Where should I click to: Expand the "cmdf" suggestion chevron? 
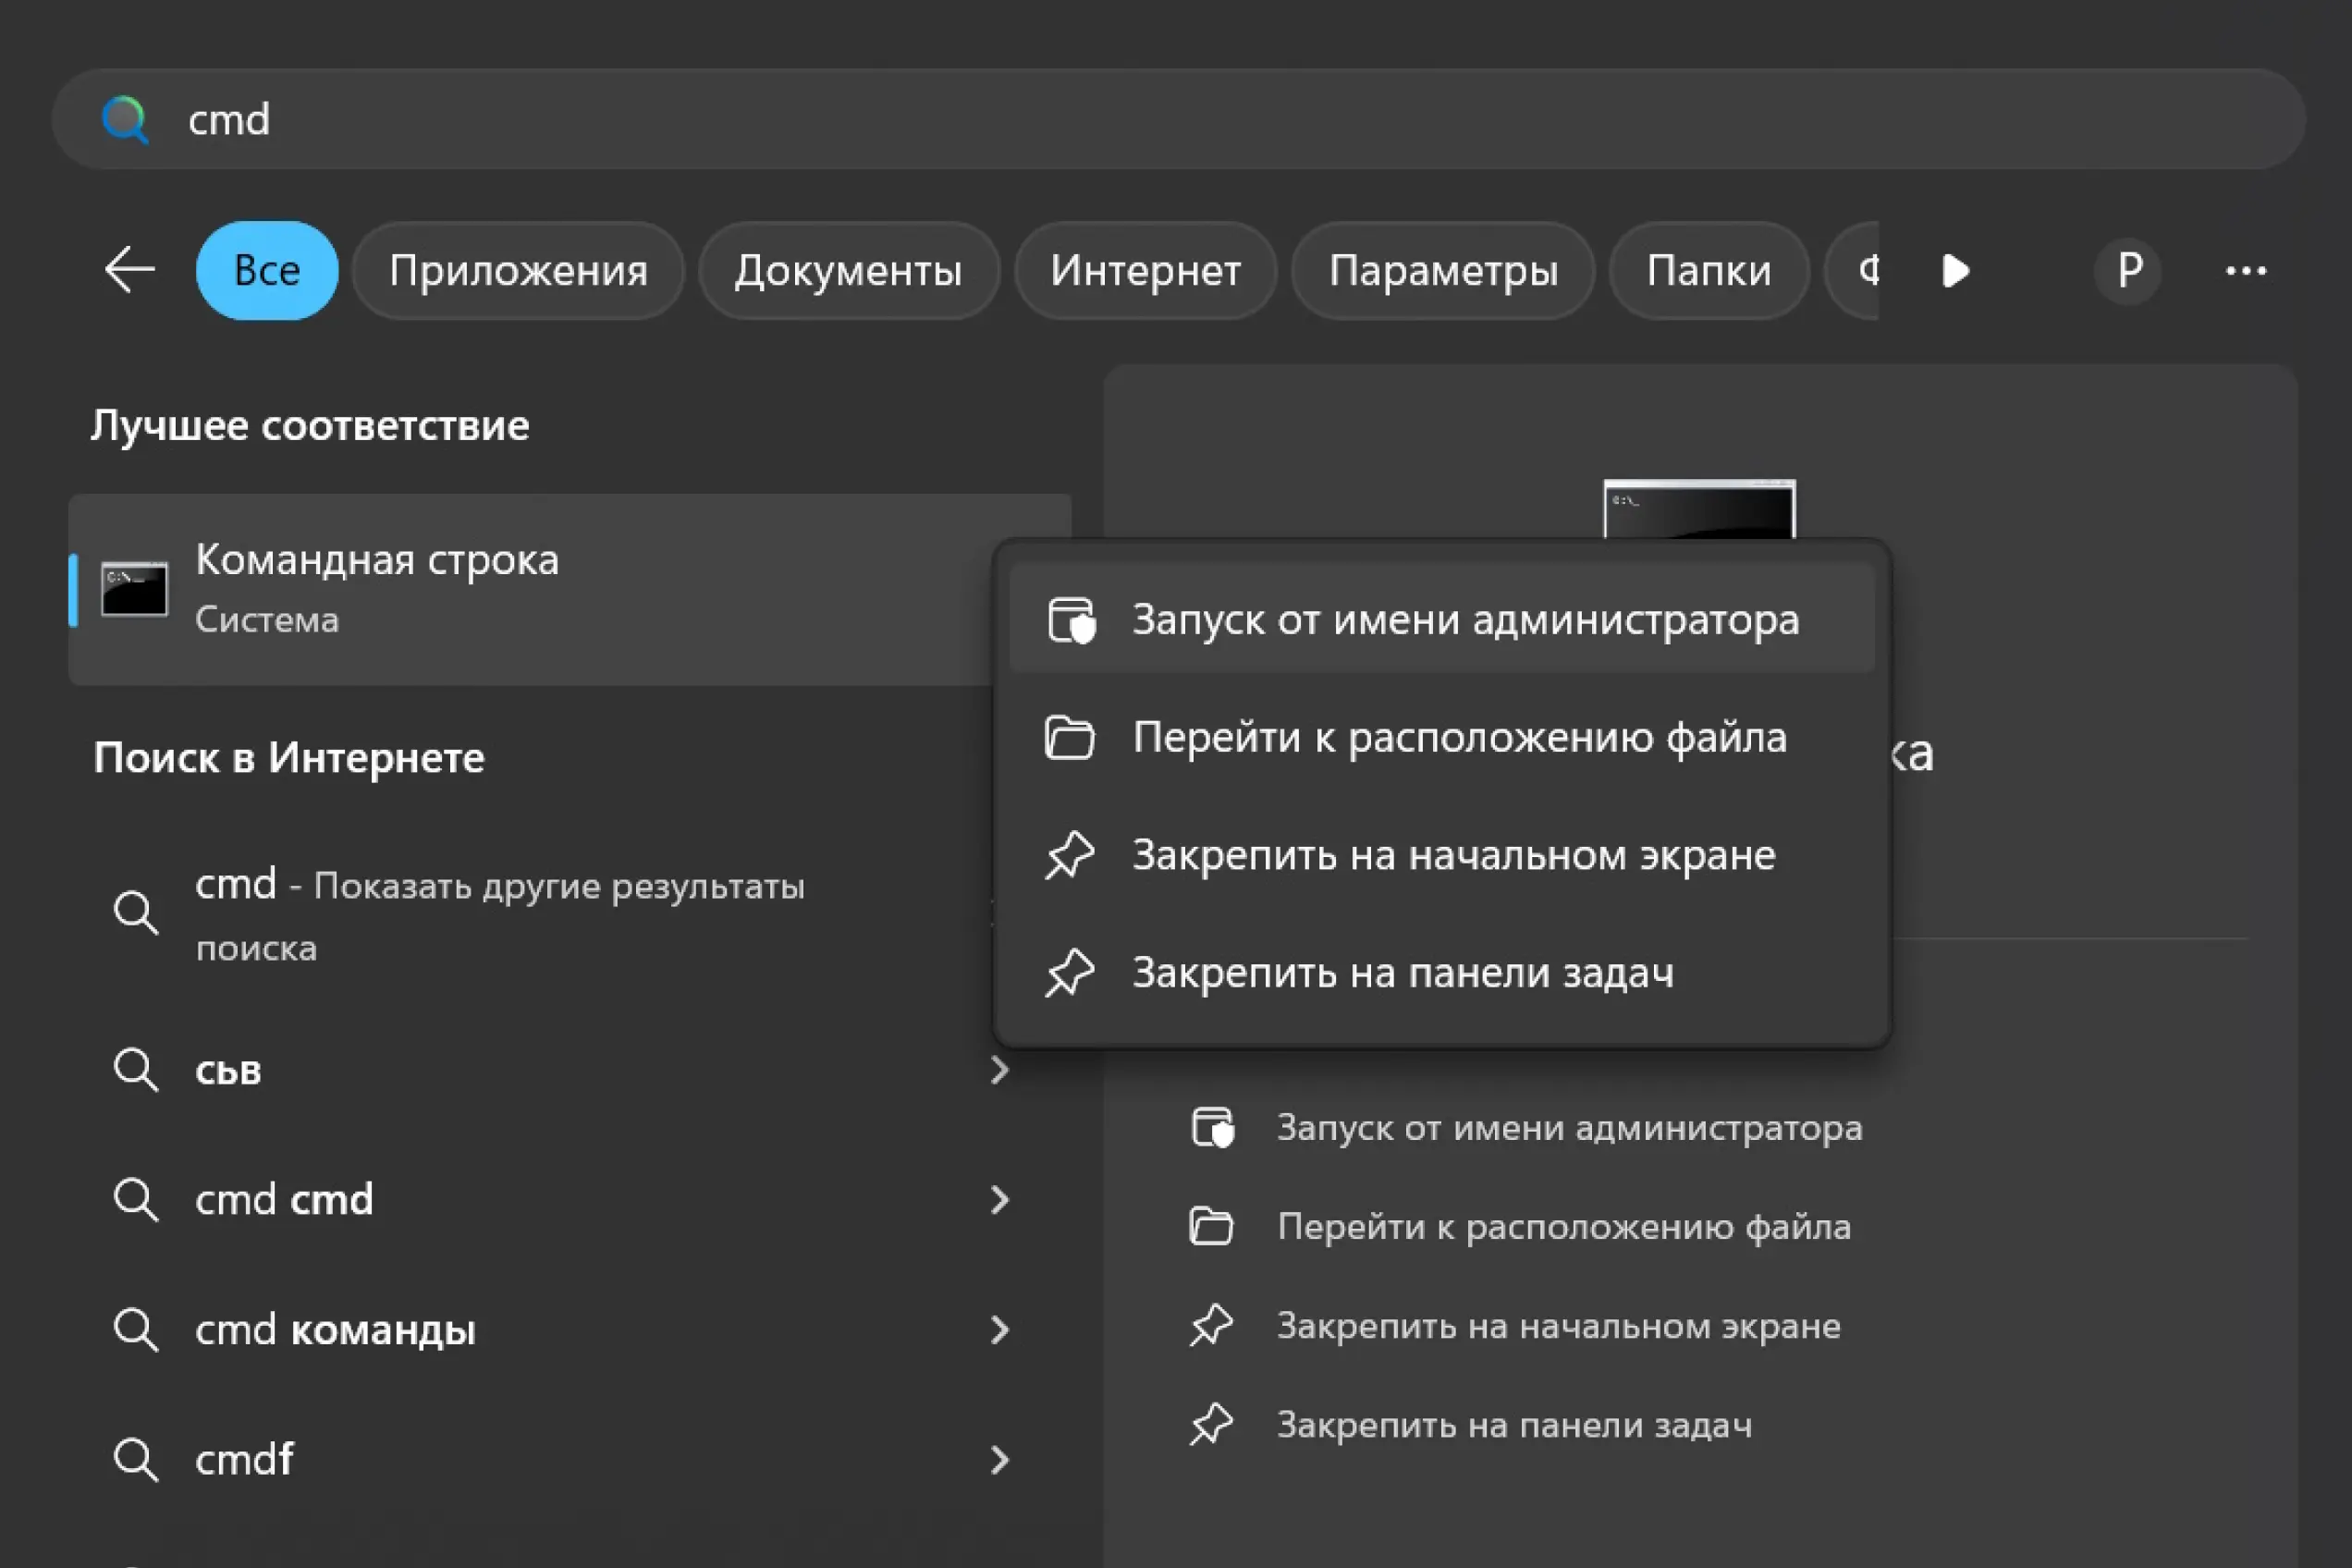[999, 1460]
